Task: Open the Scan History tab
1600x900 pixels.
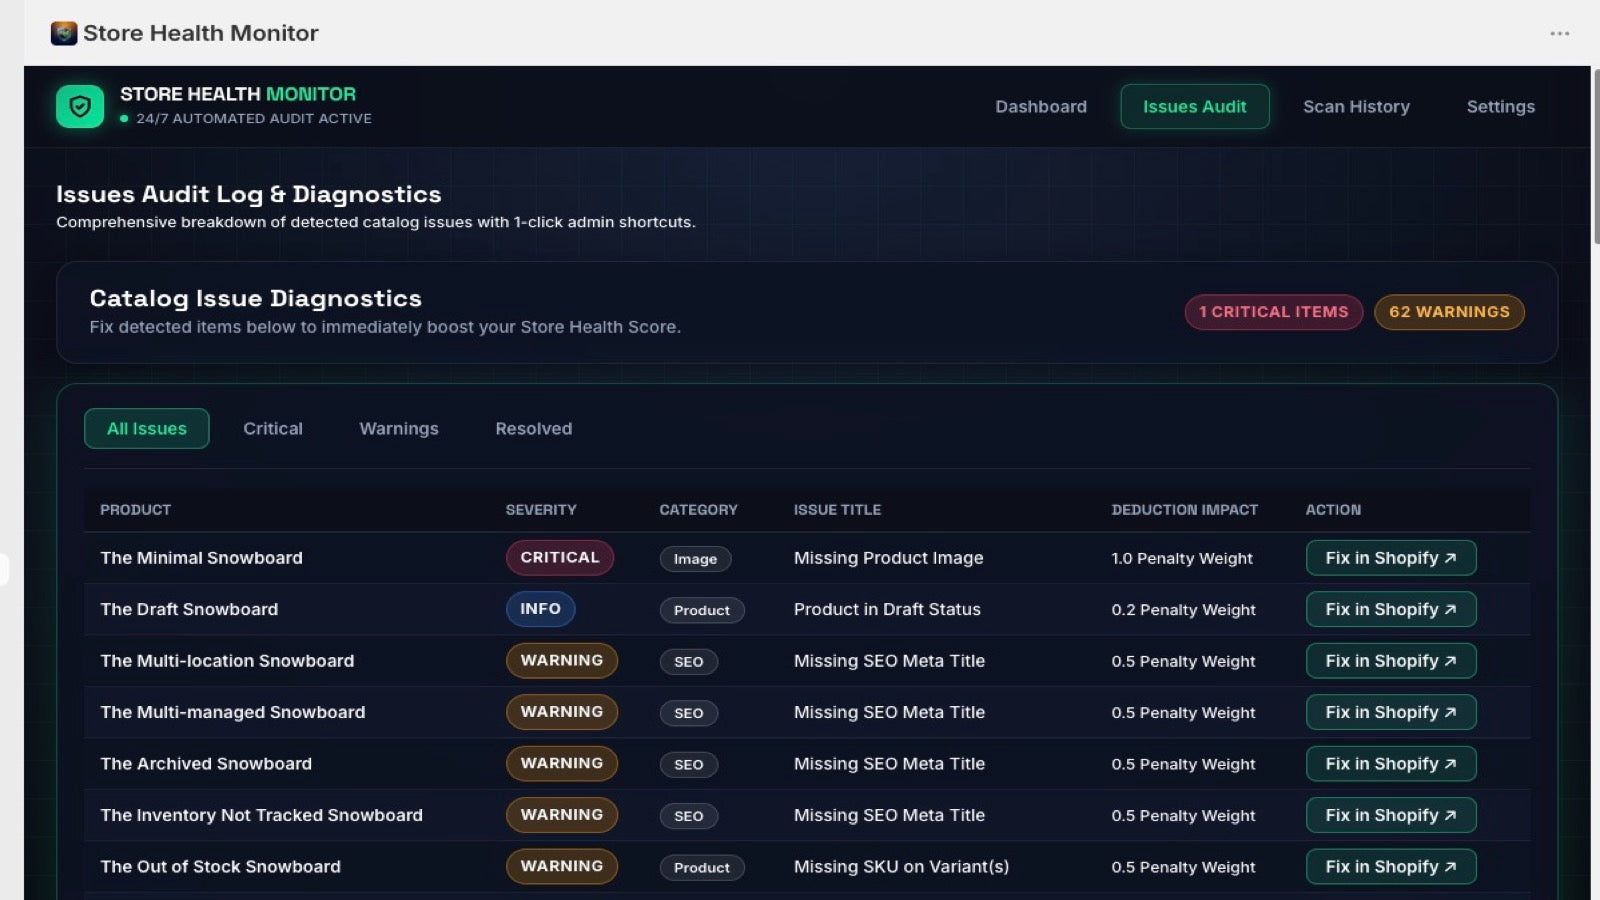Action: [x=1356, y=106]
